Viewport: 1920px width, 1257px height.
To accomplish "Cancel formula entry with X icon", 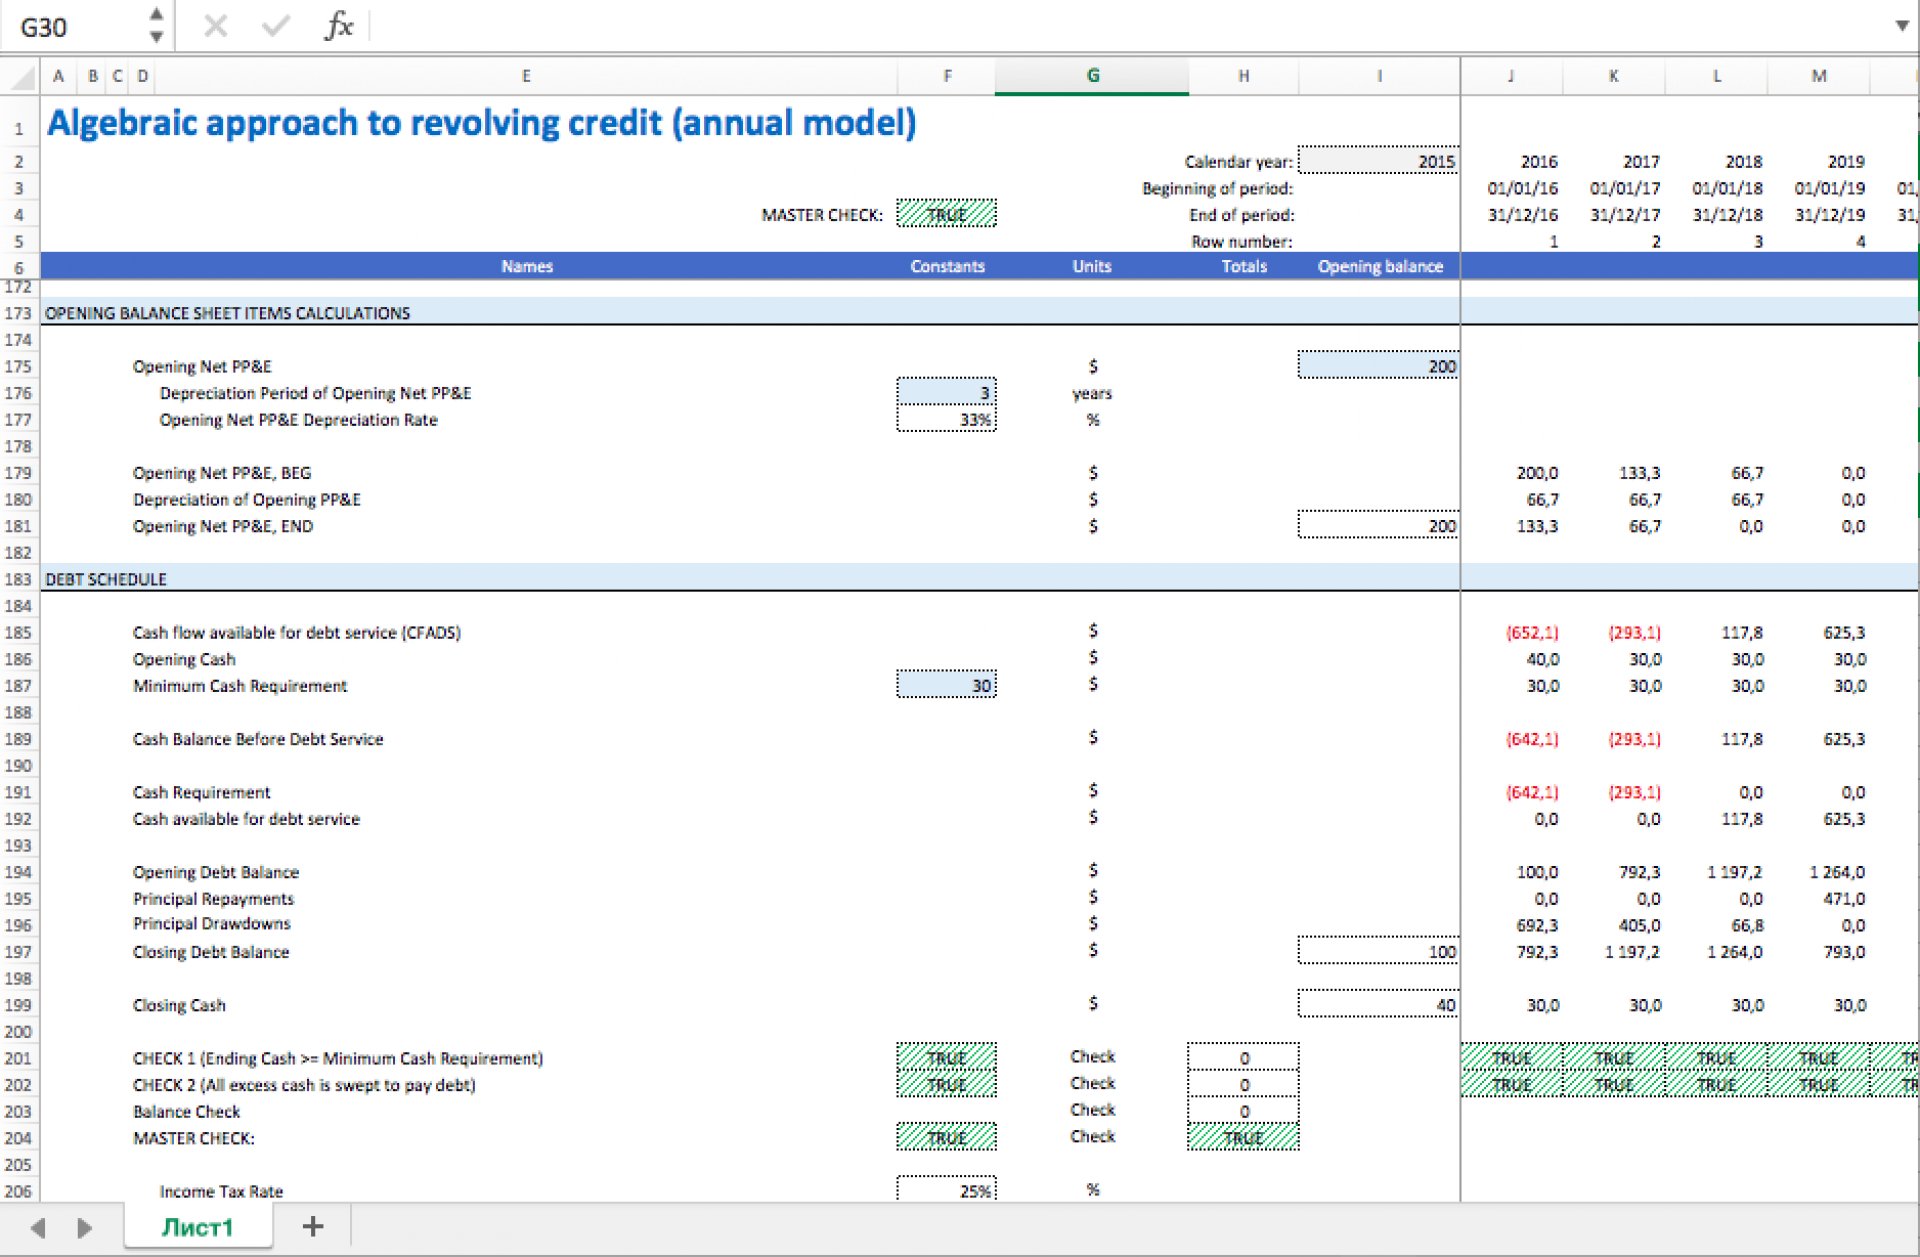I will coord(215,26).
